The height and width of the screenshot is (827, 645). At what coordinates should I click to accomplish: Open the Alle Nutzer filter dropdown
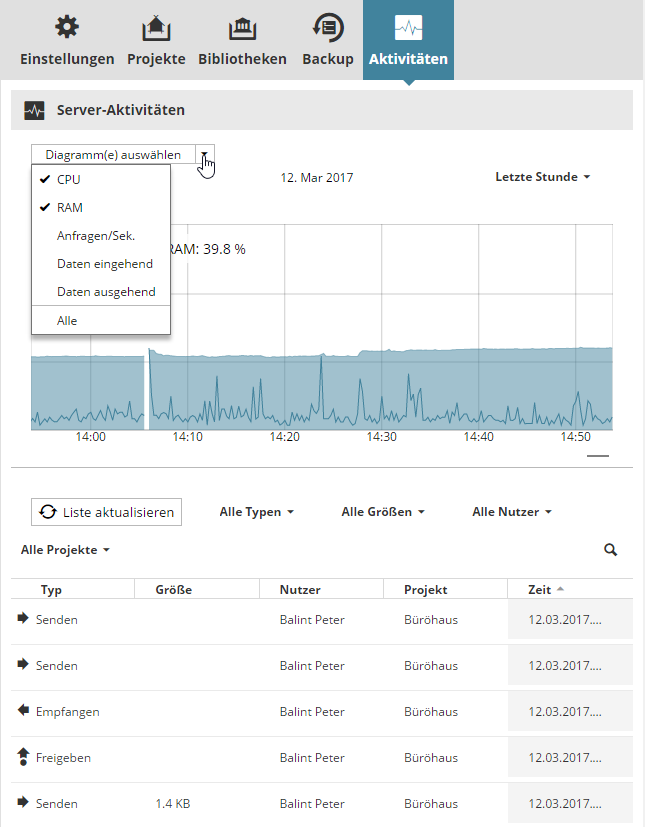pos(512,512)
